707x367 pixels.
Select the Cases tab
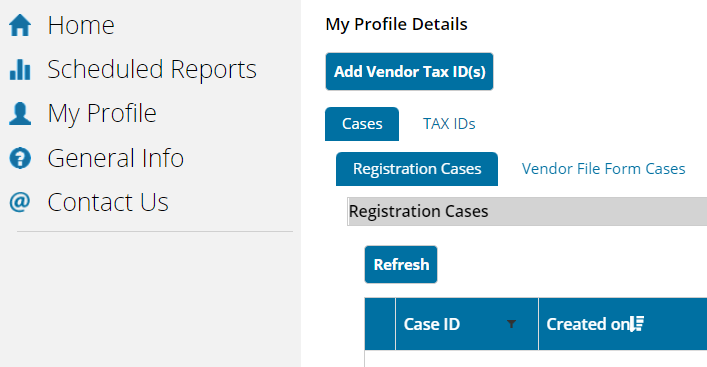click(362, 124)
